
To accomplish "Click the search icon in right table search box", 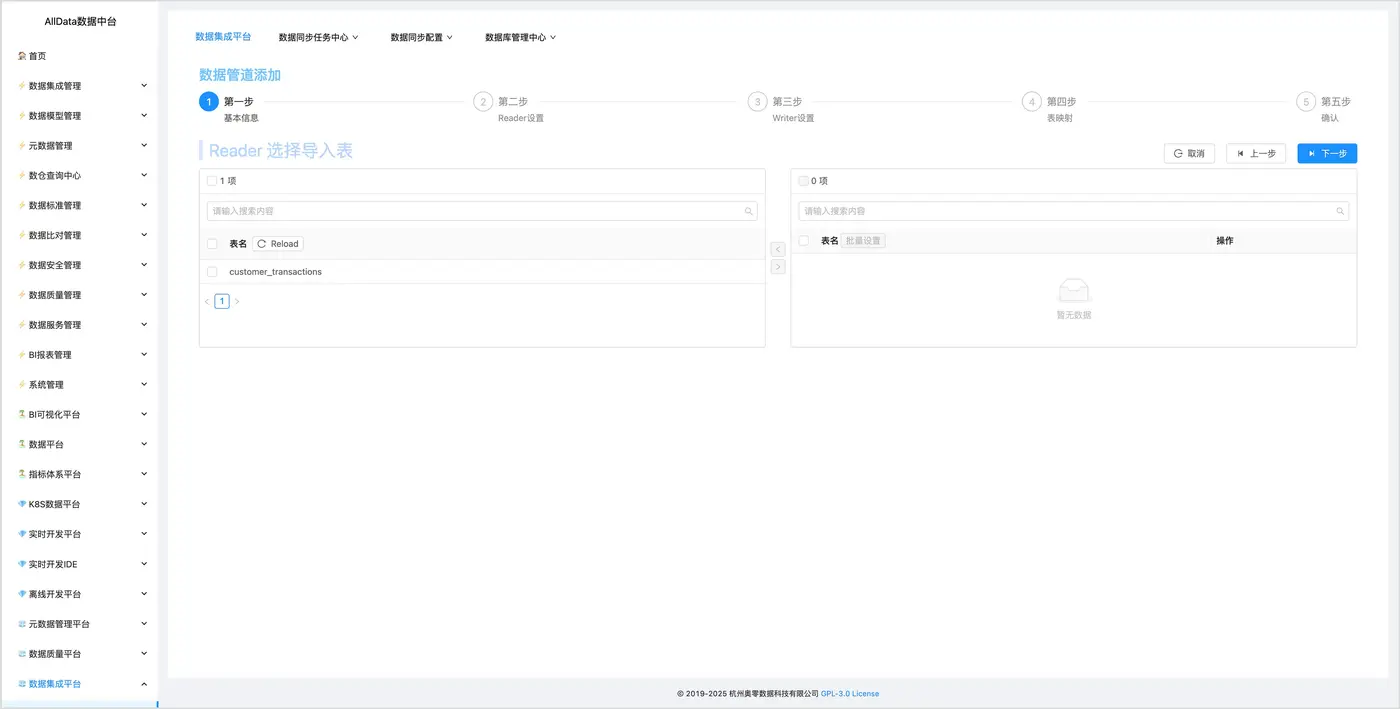I will click(x=1341, y=212).
